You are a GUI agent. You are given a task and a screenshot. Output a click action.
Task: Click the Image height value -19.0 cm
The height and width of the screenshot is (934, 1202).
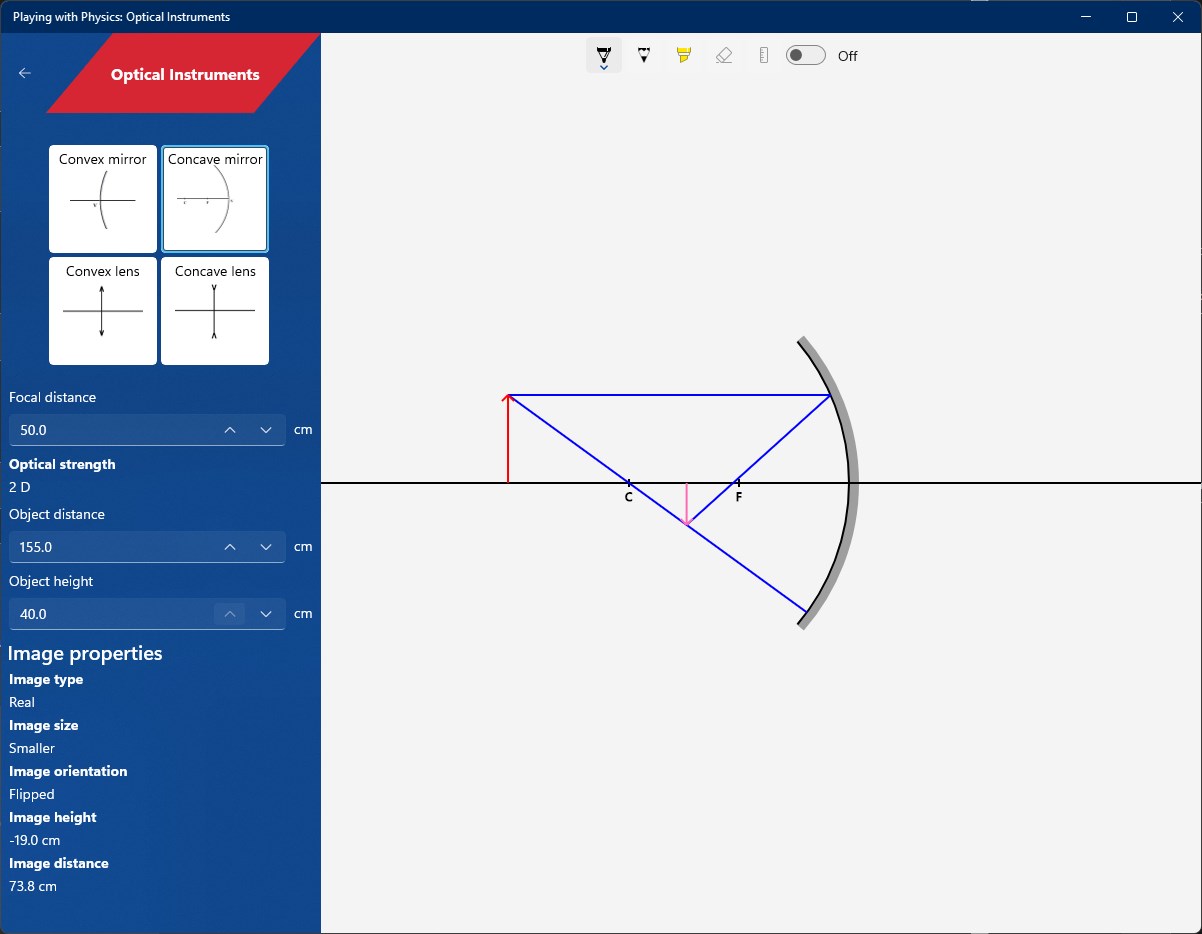pos(35,840)
